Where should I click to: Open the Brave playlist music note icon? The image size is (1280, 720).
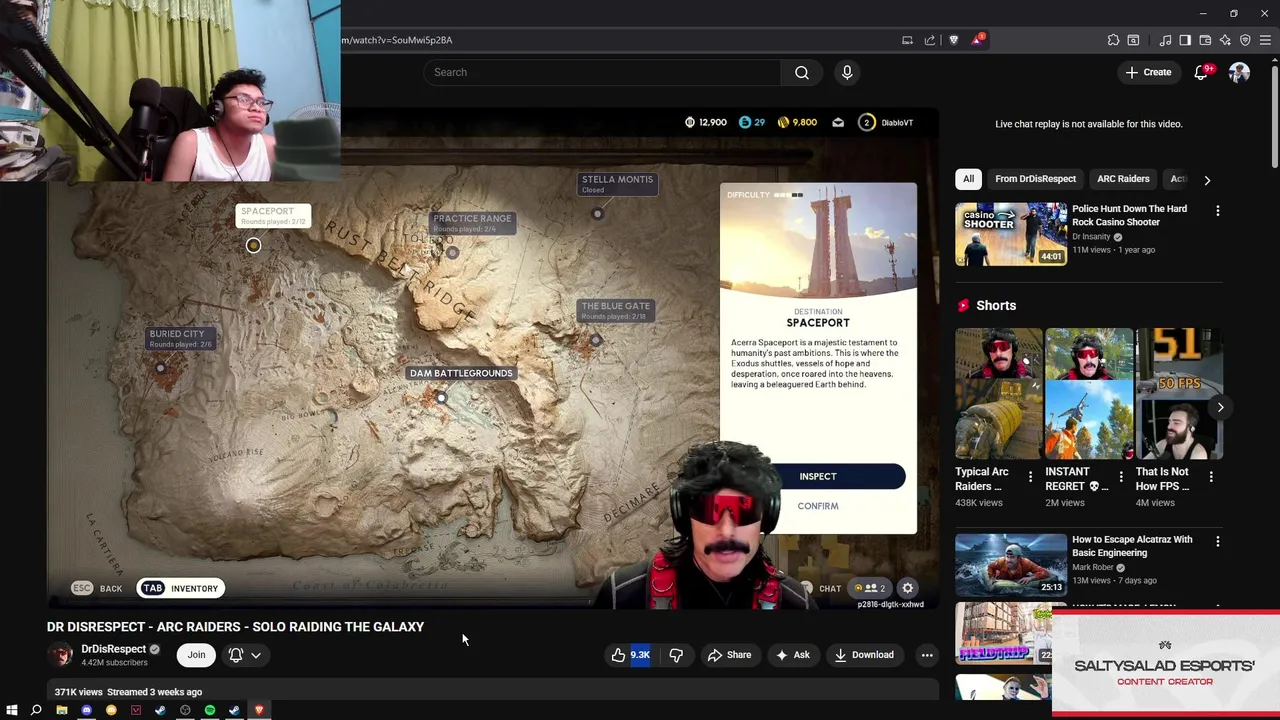tap(1165, 40)
